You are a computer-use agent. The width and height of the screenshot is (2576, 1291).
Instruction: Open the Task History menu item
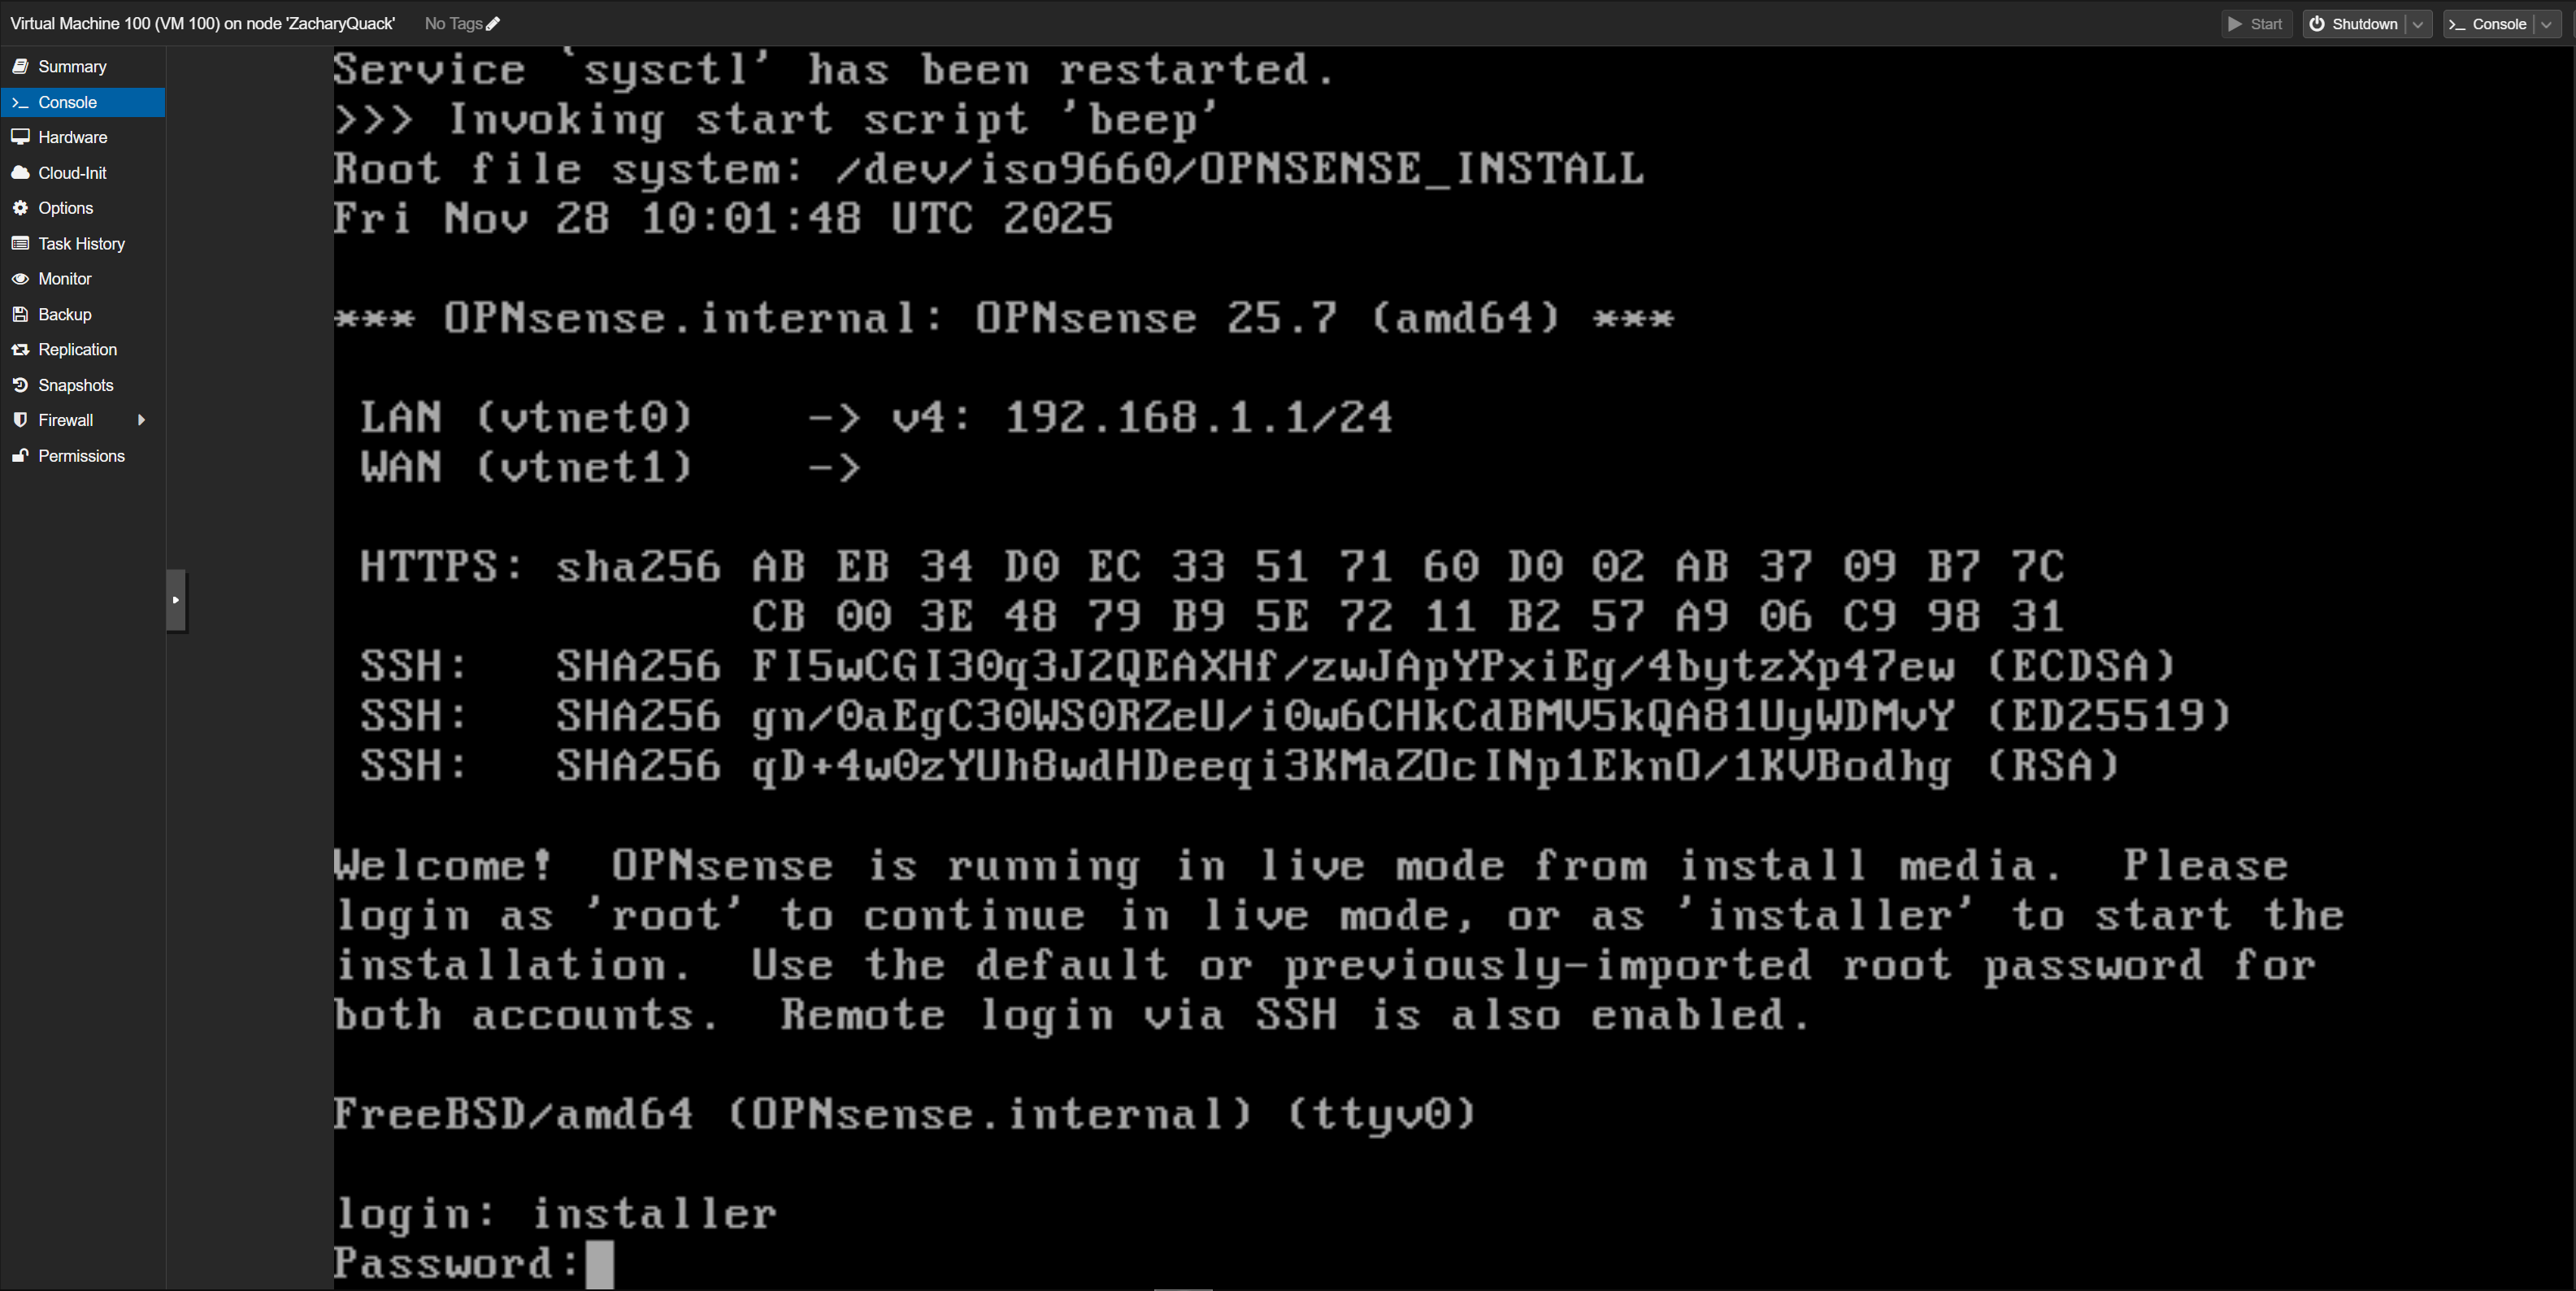point(81,244)
